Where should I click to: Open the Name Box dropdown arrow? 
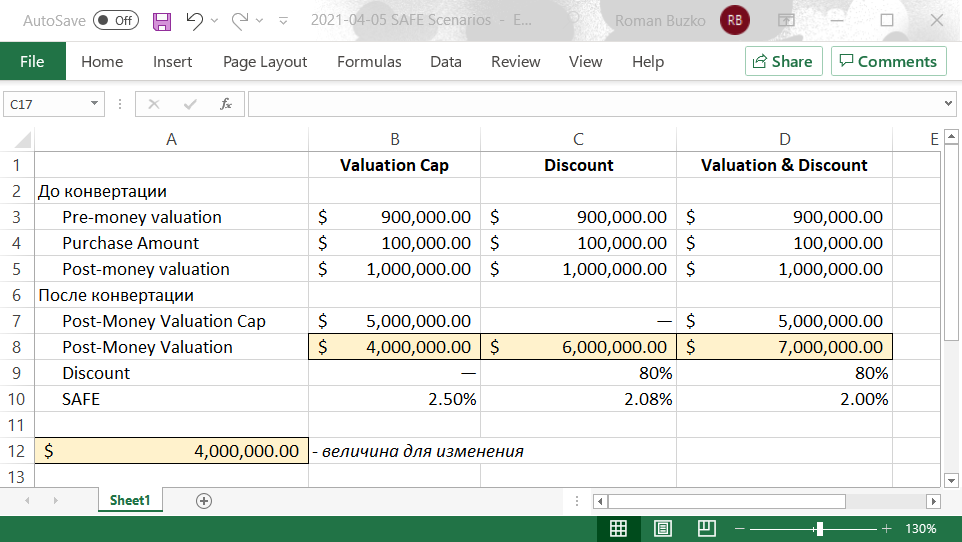[x=95, y=103]
